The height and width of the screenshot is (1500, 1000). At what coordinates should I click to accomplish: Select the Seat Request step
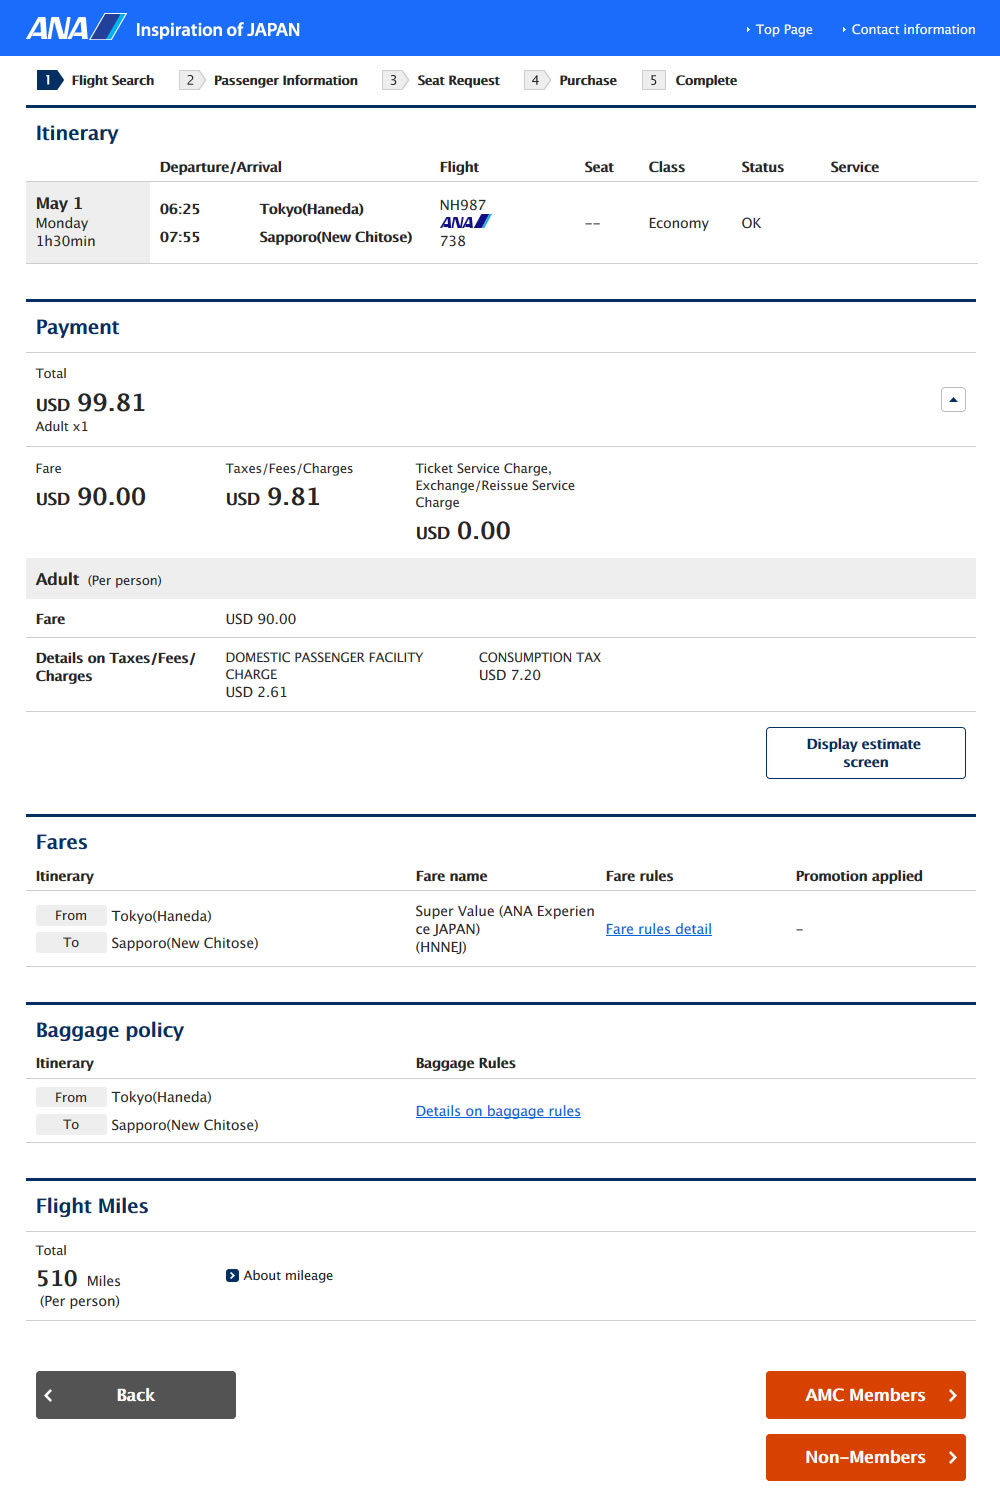[x=458, y=80]
